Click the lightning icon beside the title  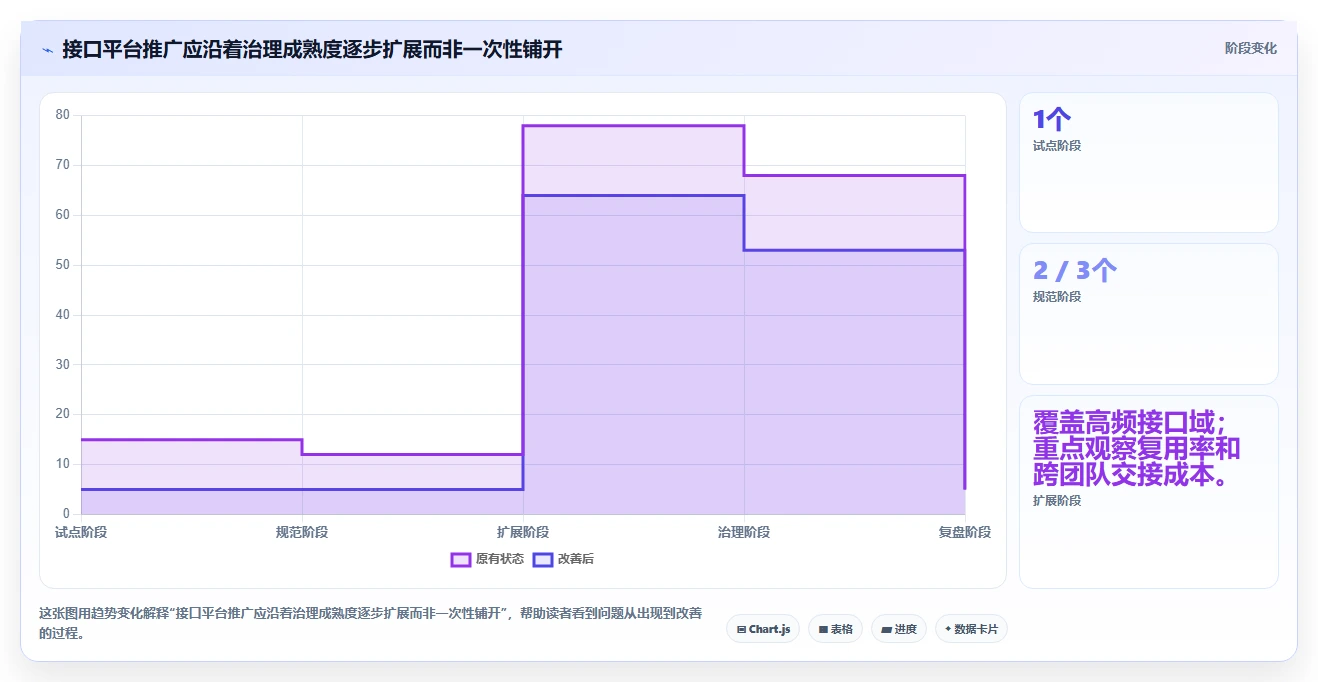click(47, 49)
